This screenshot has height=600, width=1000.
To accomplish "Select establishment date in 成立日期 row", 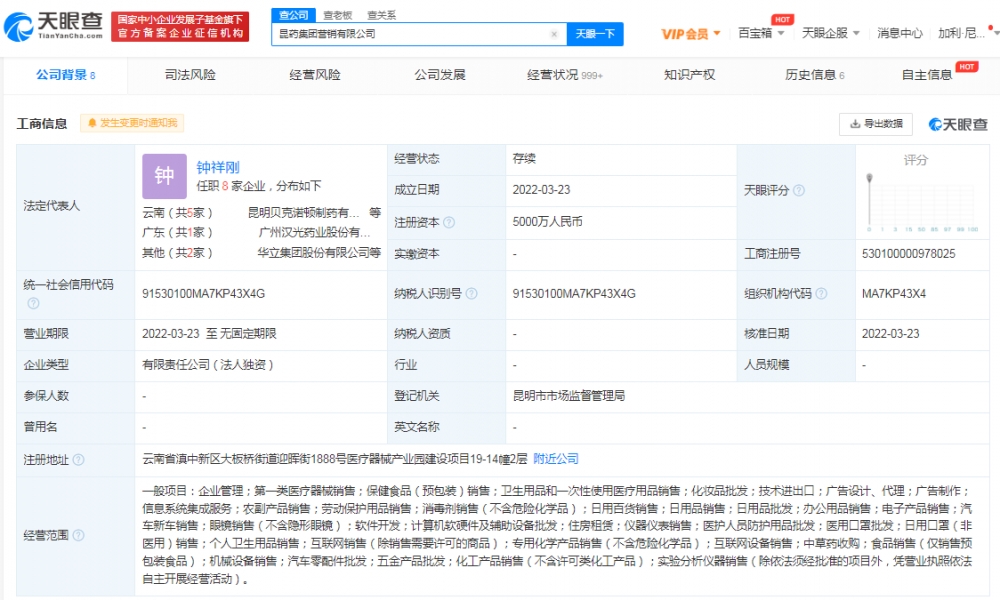I will (x=541, y=190).
